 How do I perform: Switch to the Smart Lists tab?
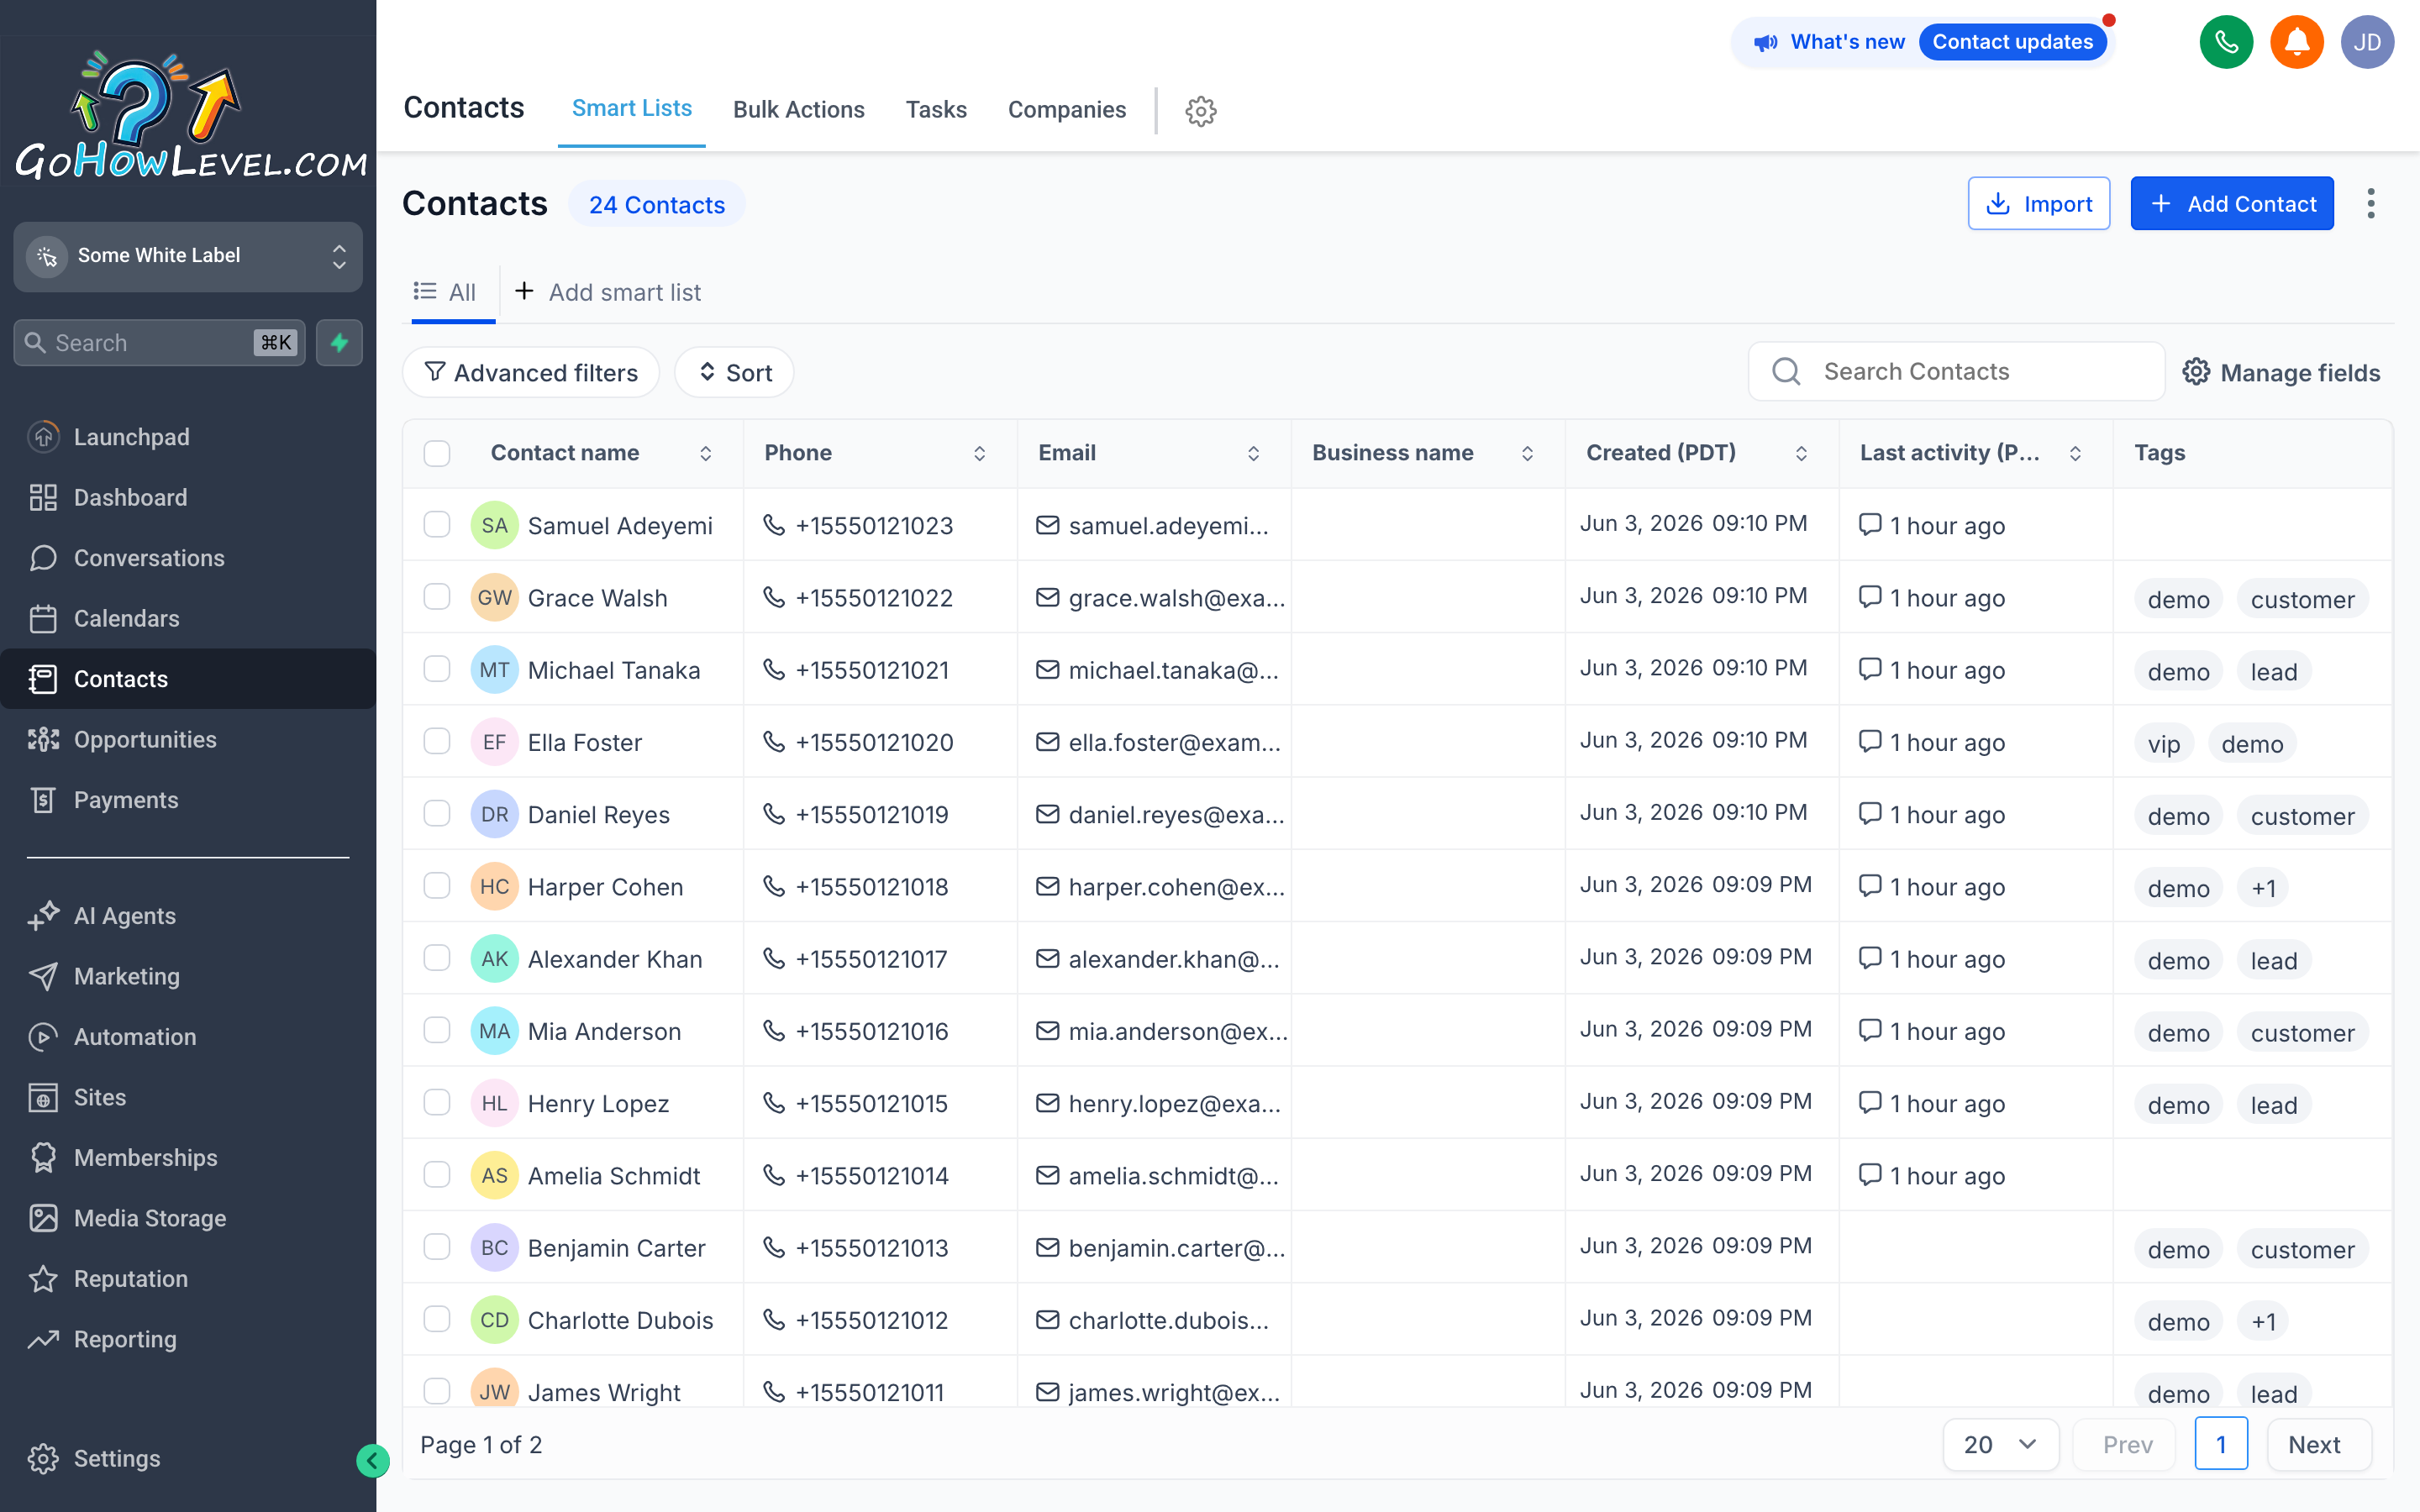pos(631,109)
